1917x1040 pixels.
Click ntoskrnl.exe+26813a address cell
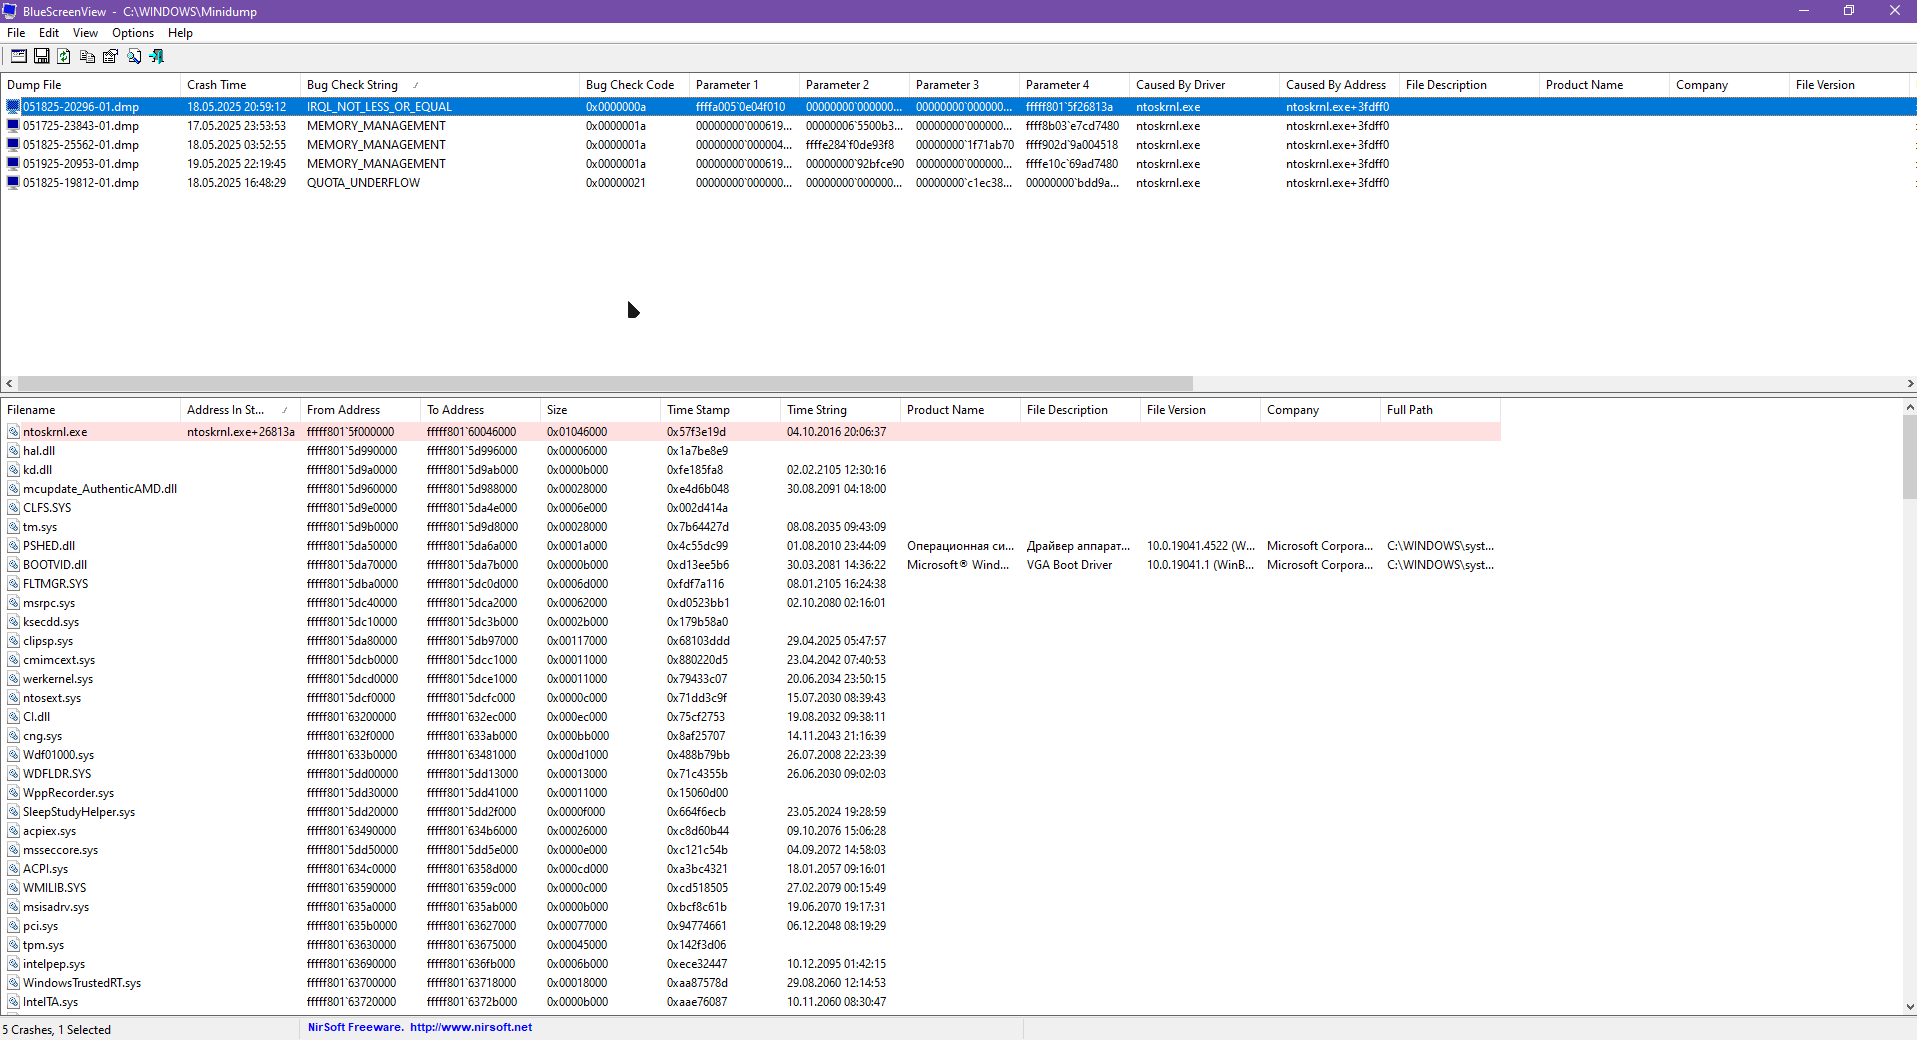241,432
